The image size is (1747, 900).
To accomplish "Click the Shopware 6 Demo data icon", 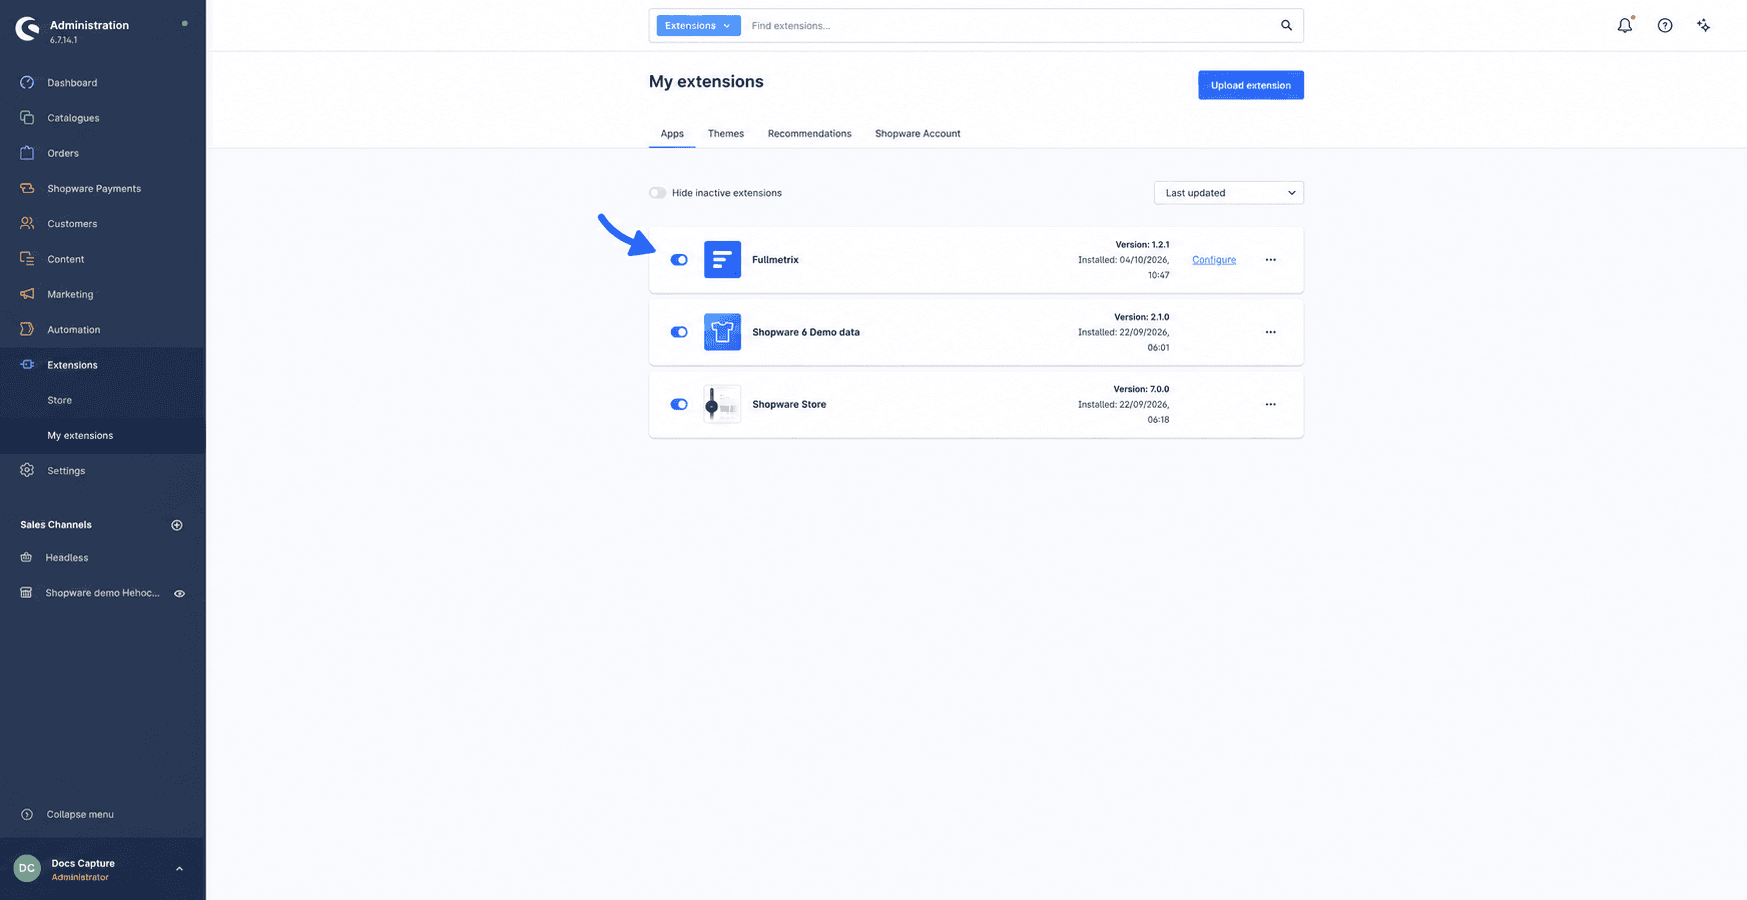I will coord(722,332).
